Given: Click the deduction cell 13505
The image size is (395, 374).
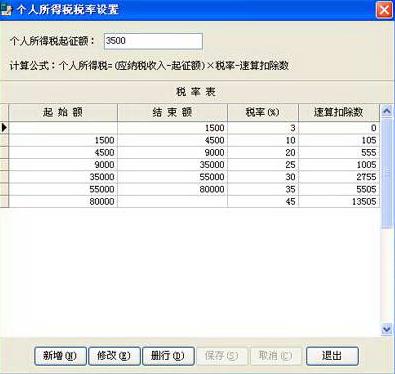Looking at the screenshot, I should click(339, 201).
